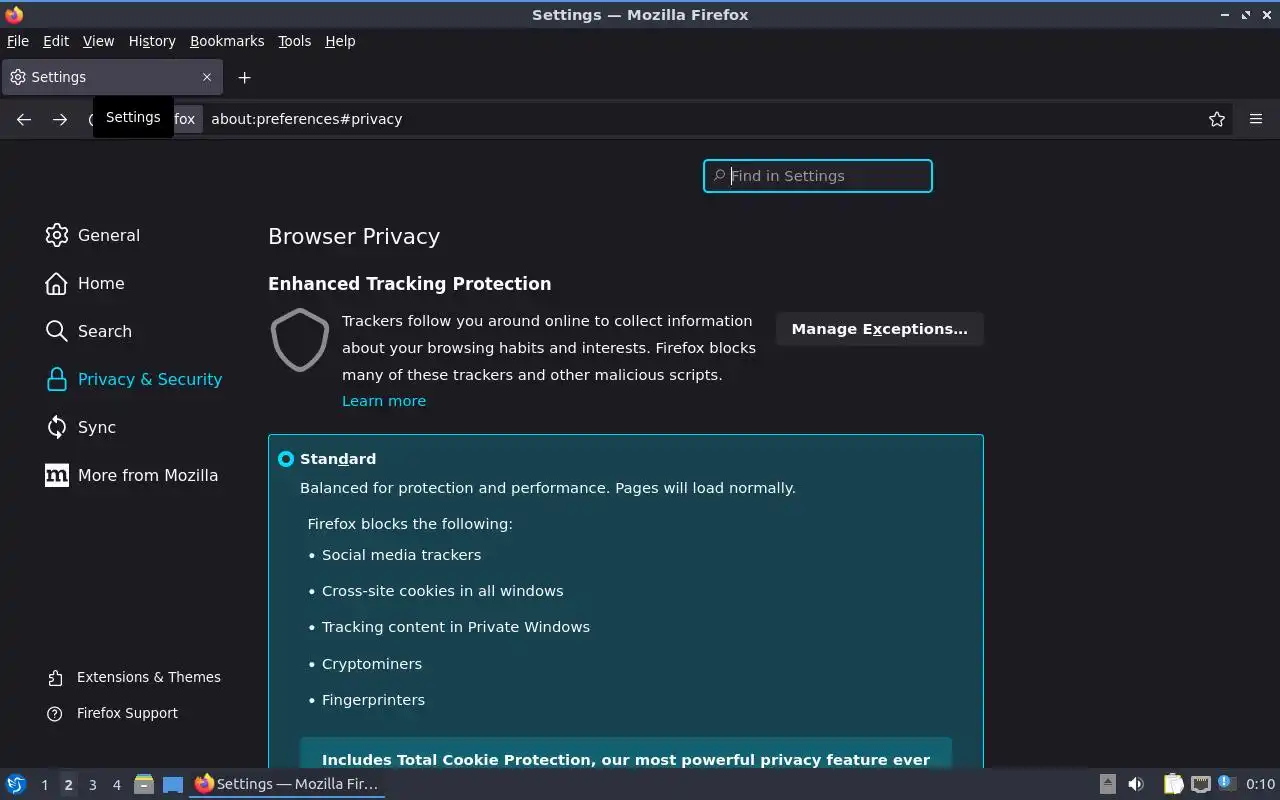Open the Help menu
1280x800 pixels.
(340, 41)
